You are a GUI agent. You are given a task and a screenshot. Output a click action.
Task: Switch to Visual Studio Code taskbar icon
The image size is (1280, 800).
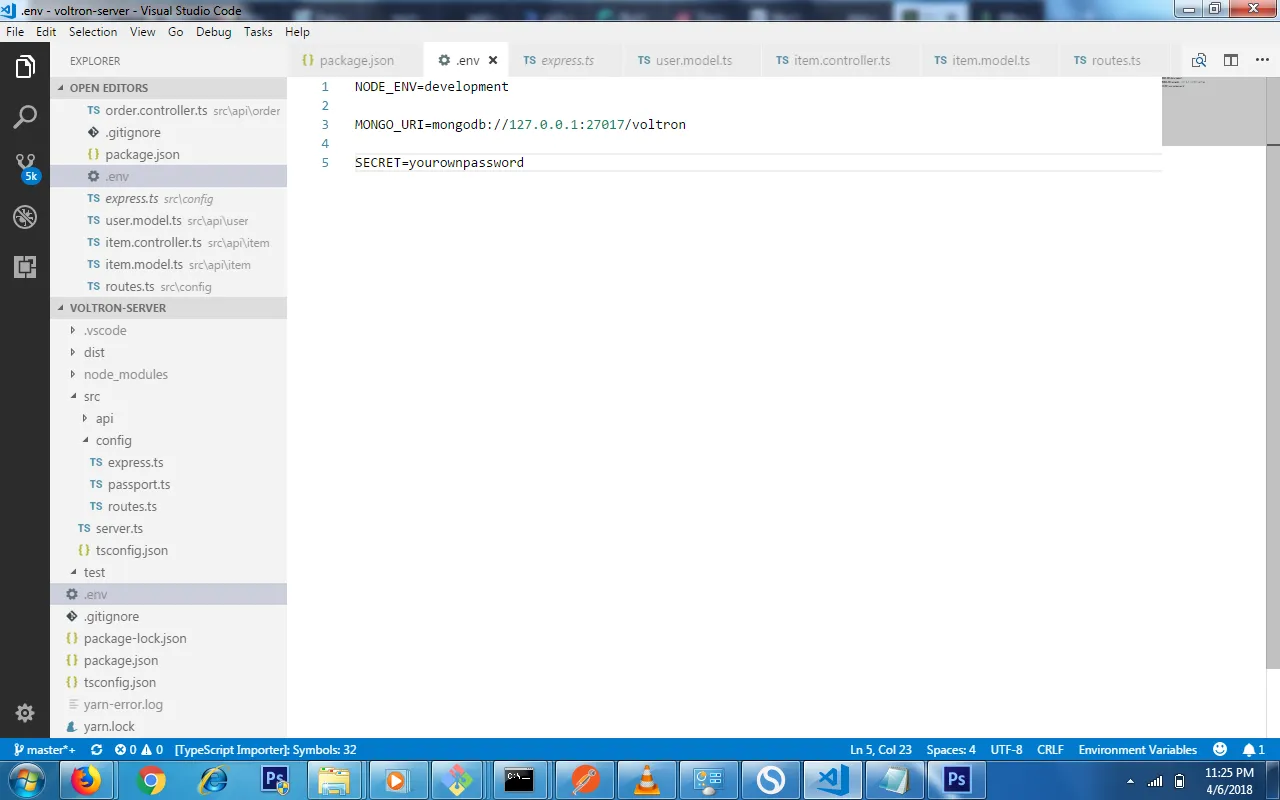[x=833, y=780]
